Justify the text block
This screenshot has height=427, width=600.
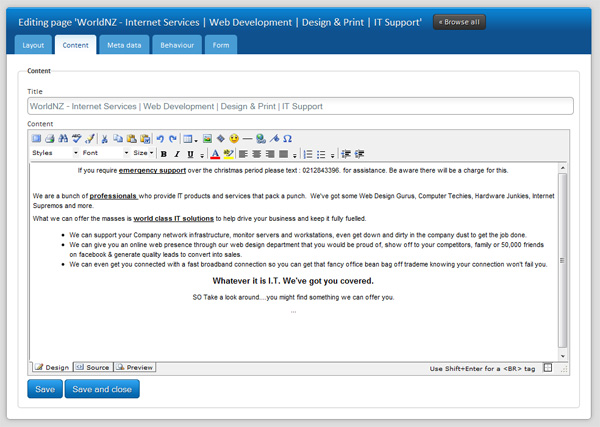(284, 154)
